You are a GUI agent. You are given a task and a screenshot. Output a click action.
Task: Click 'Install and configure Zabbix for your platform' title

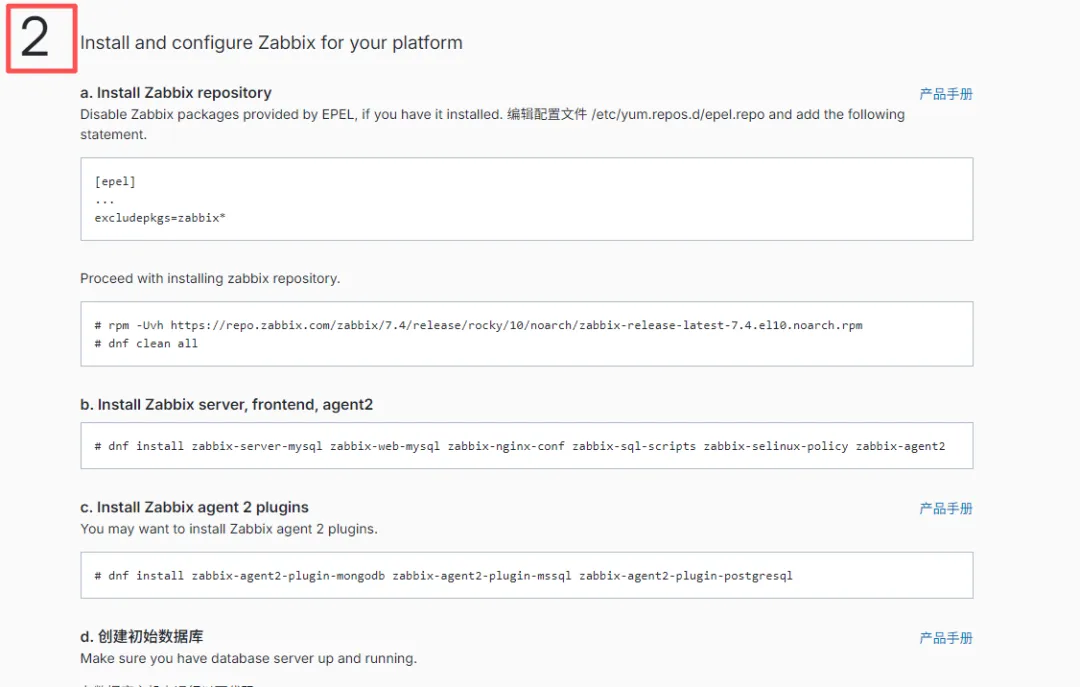point(271,43)
